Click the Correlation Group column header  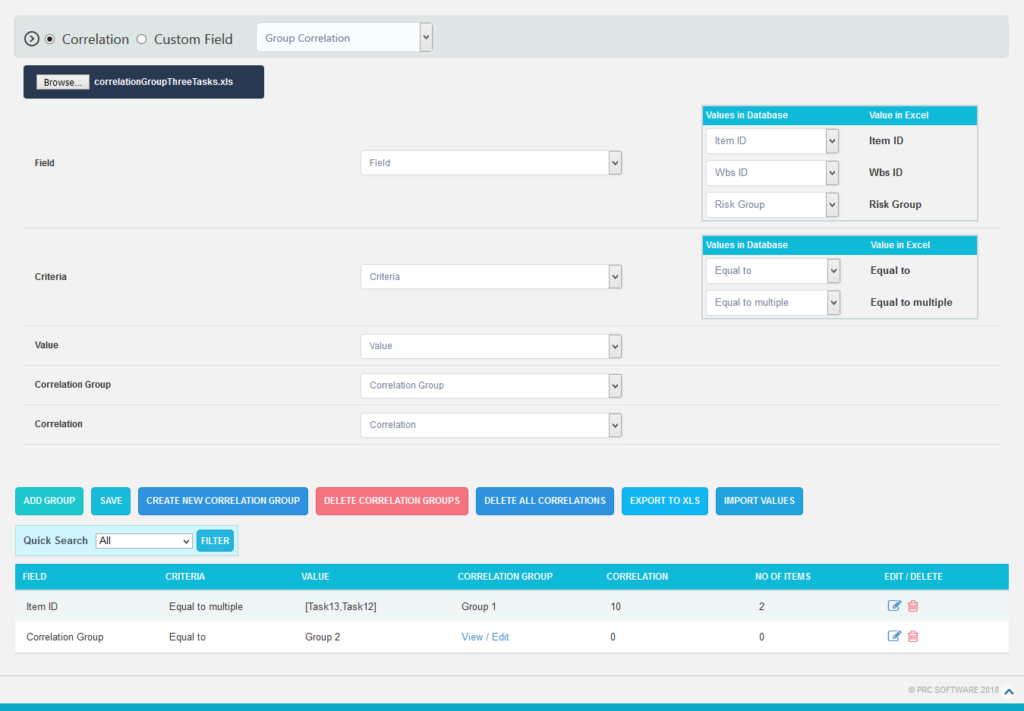click(x=505, y=577)
